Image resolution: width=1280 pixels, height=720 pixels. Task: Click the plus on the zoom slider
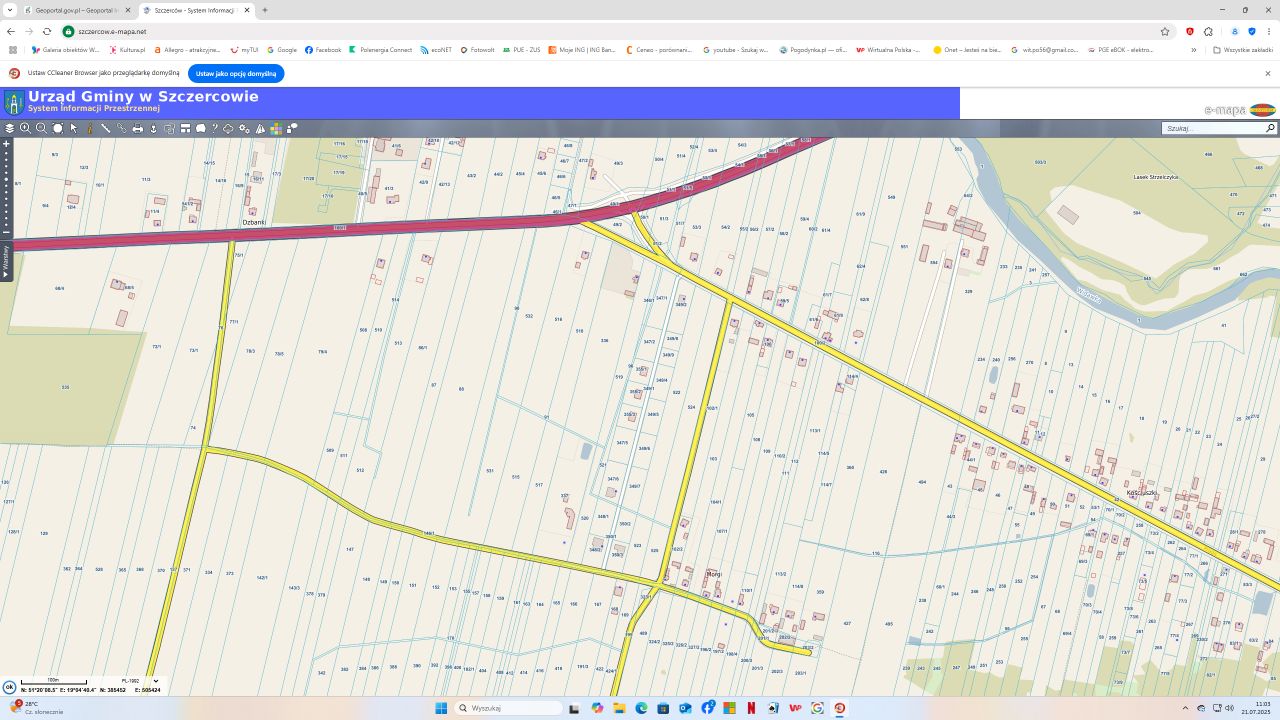tap(6, 144)
